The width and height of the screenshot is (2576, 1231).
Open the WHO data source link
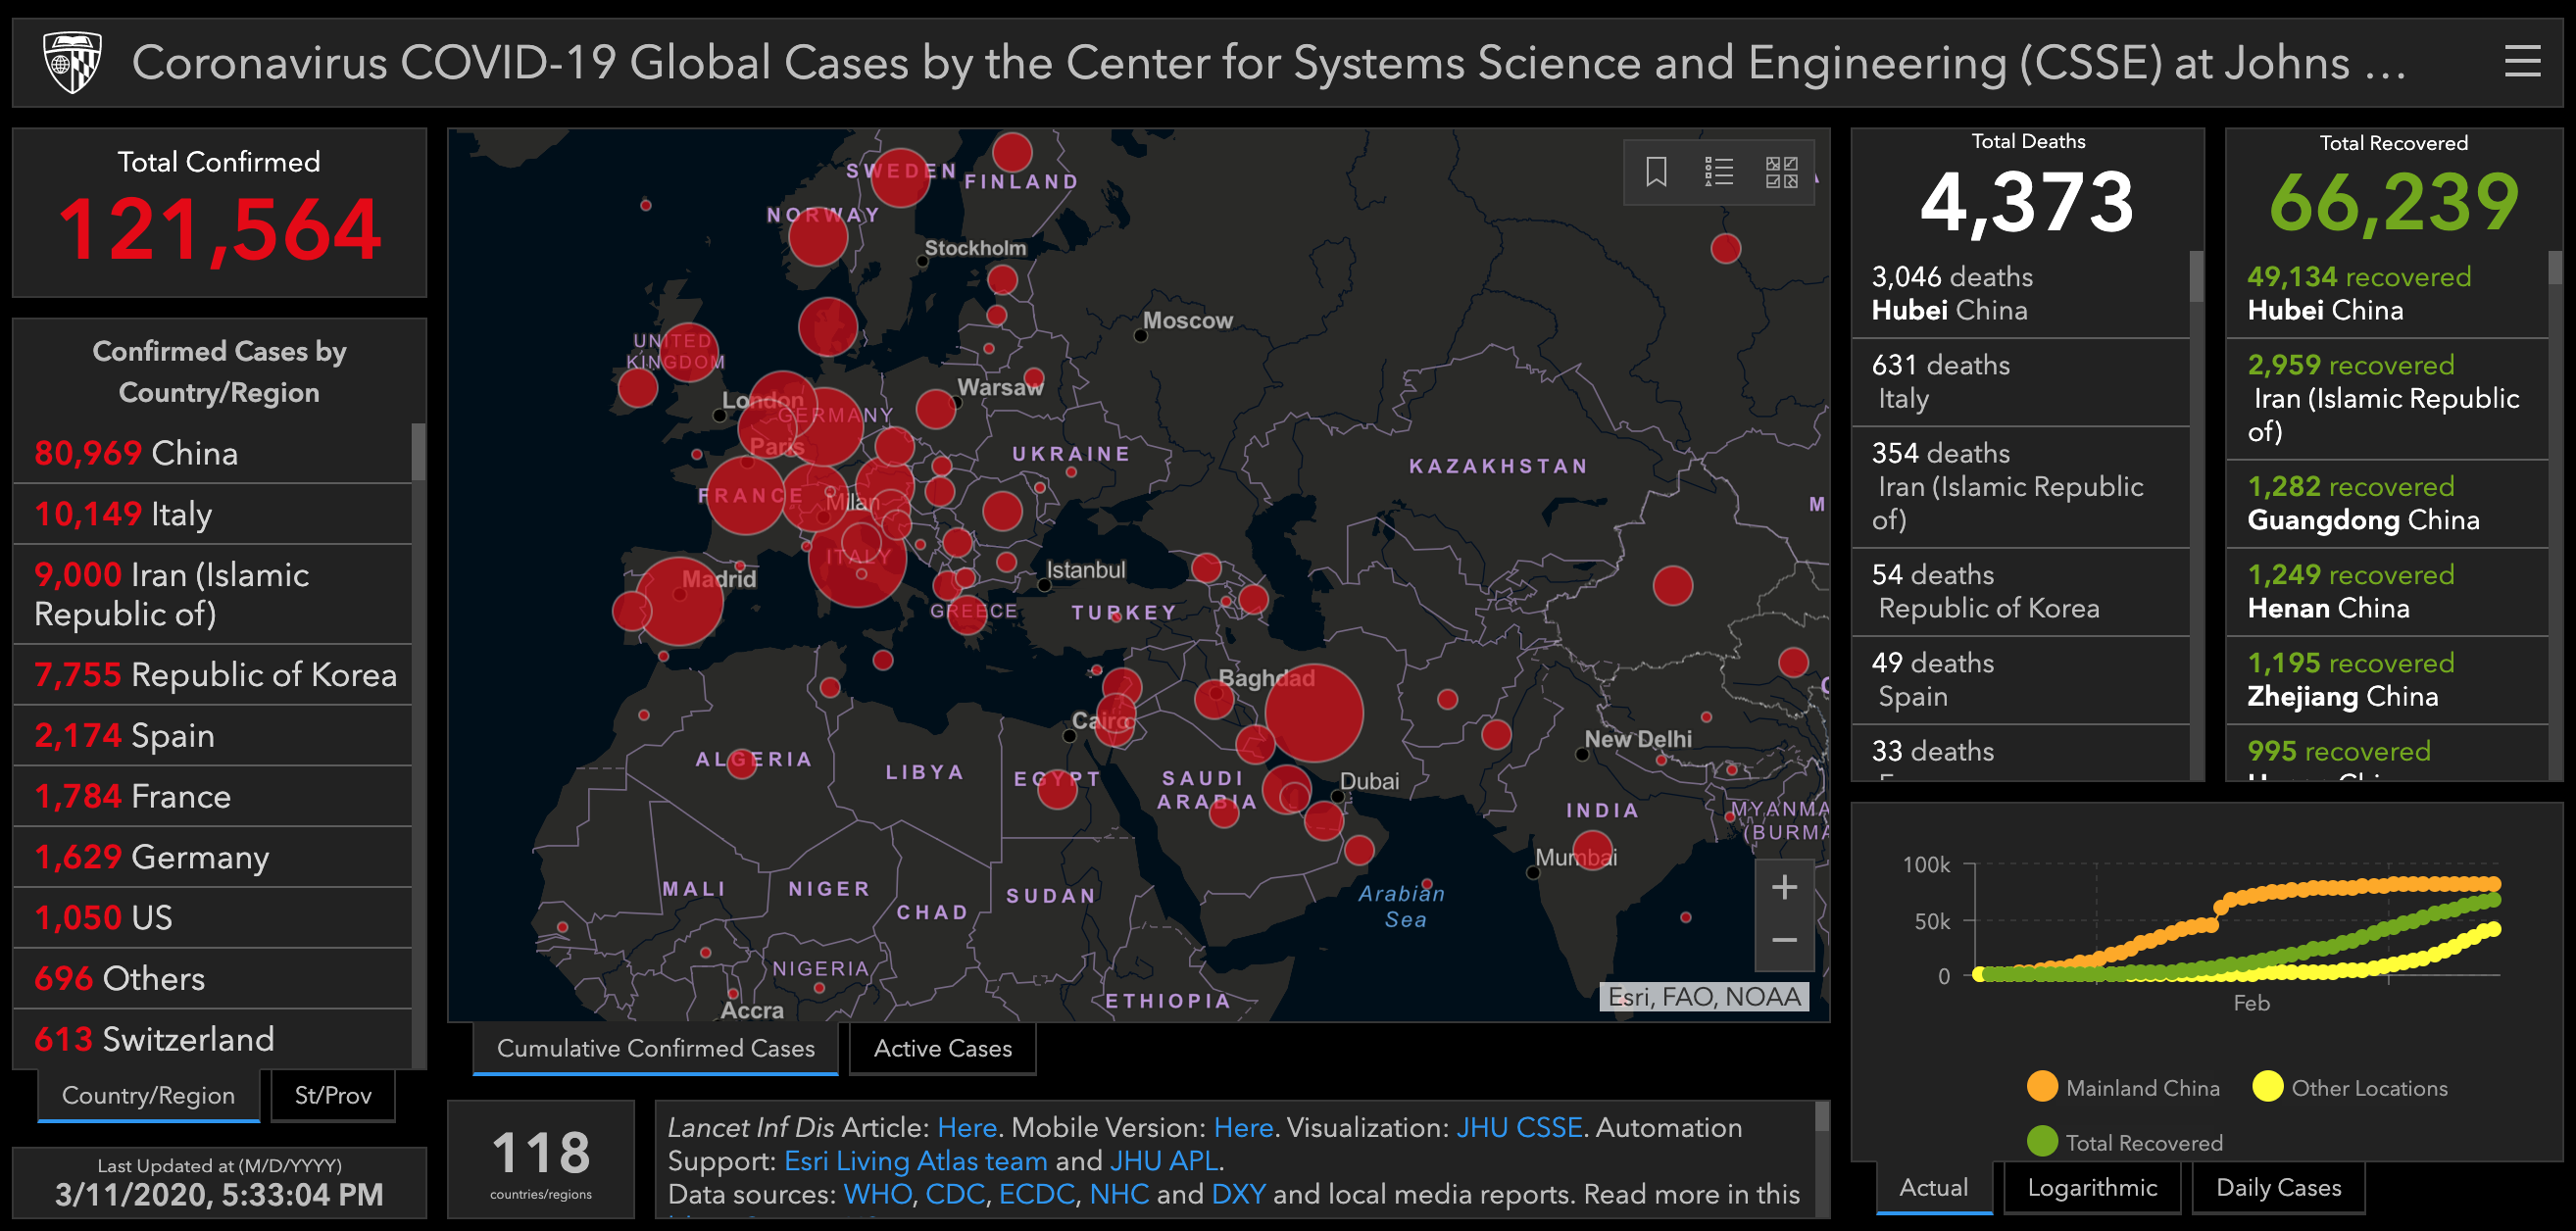(877, 1194)
